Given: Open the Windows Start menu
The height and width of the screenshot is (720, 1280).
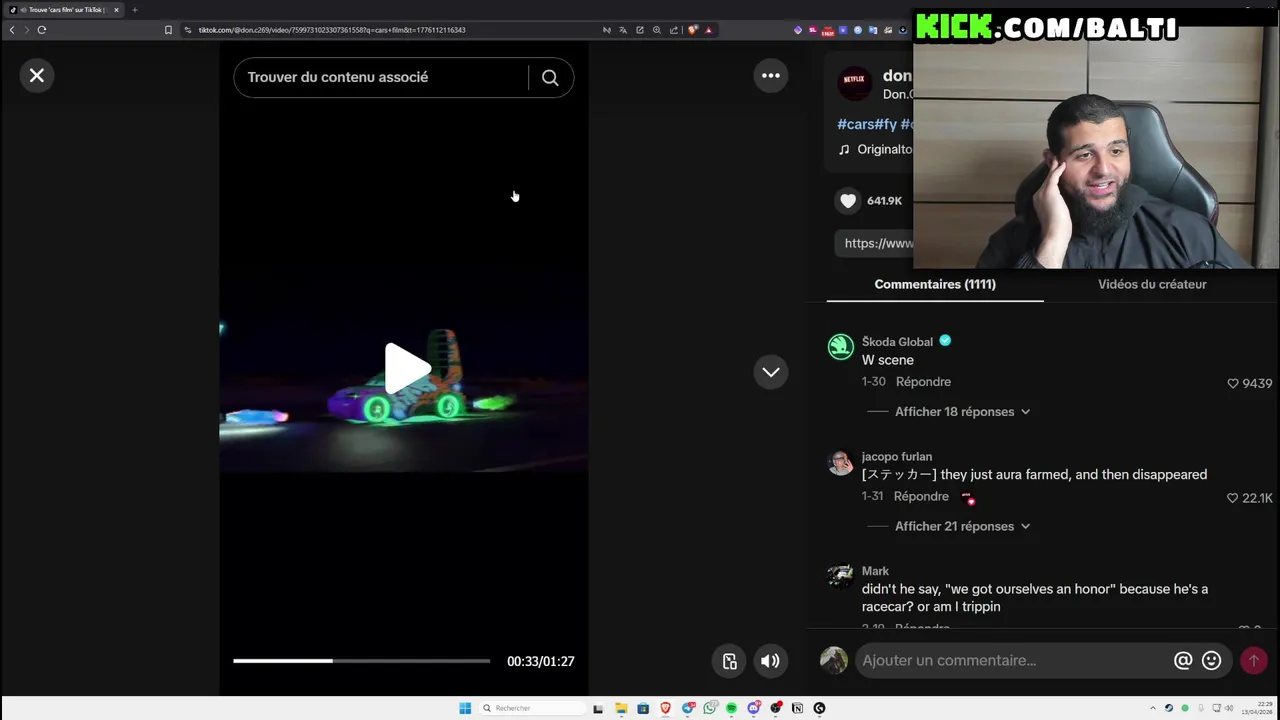Looking at the screenshot, I should [x=465, y=708].
